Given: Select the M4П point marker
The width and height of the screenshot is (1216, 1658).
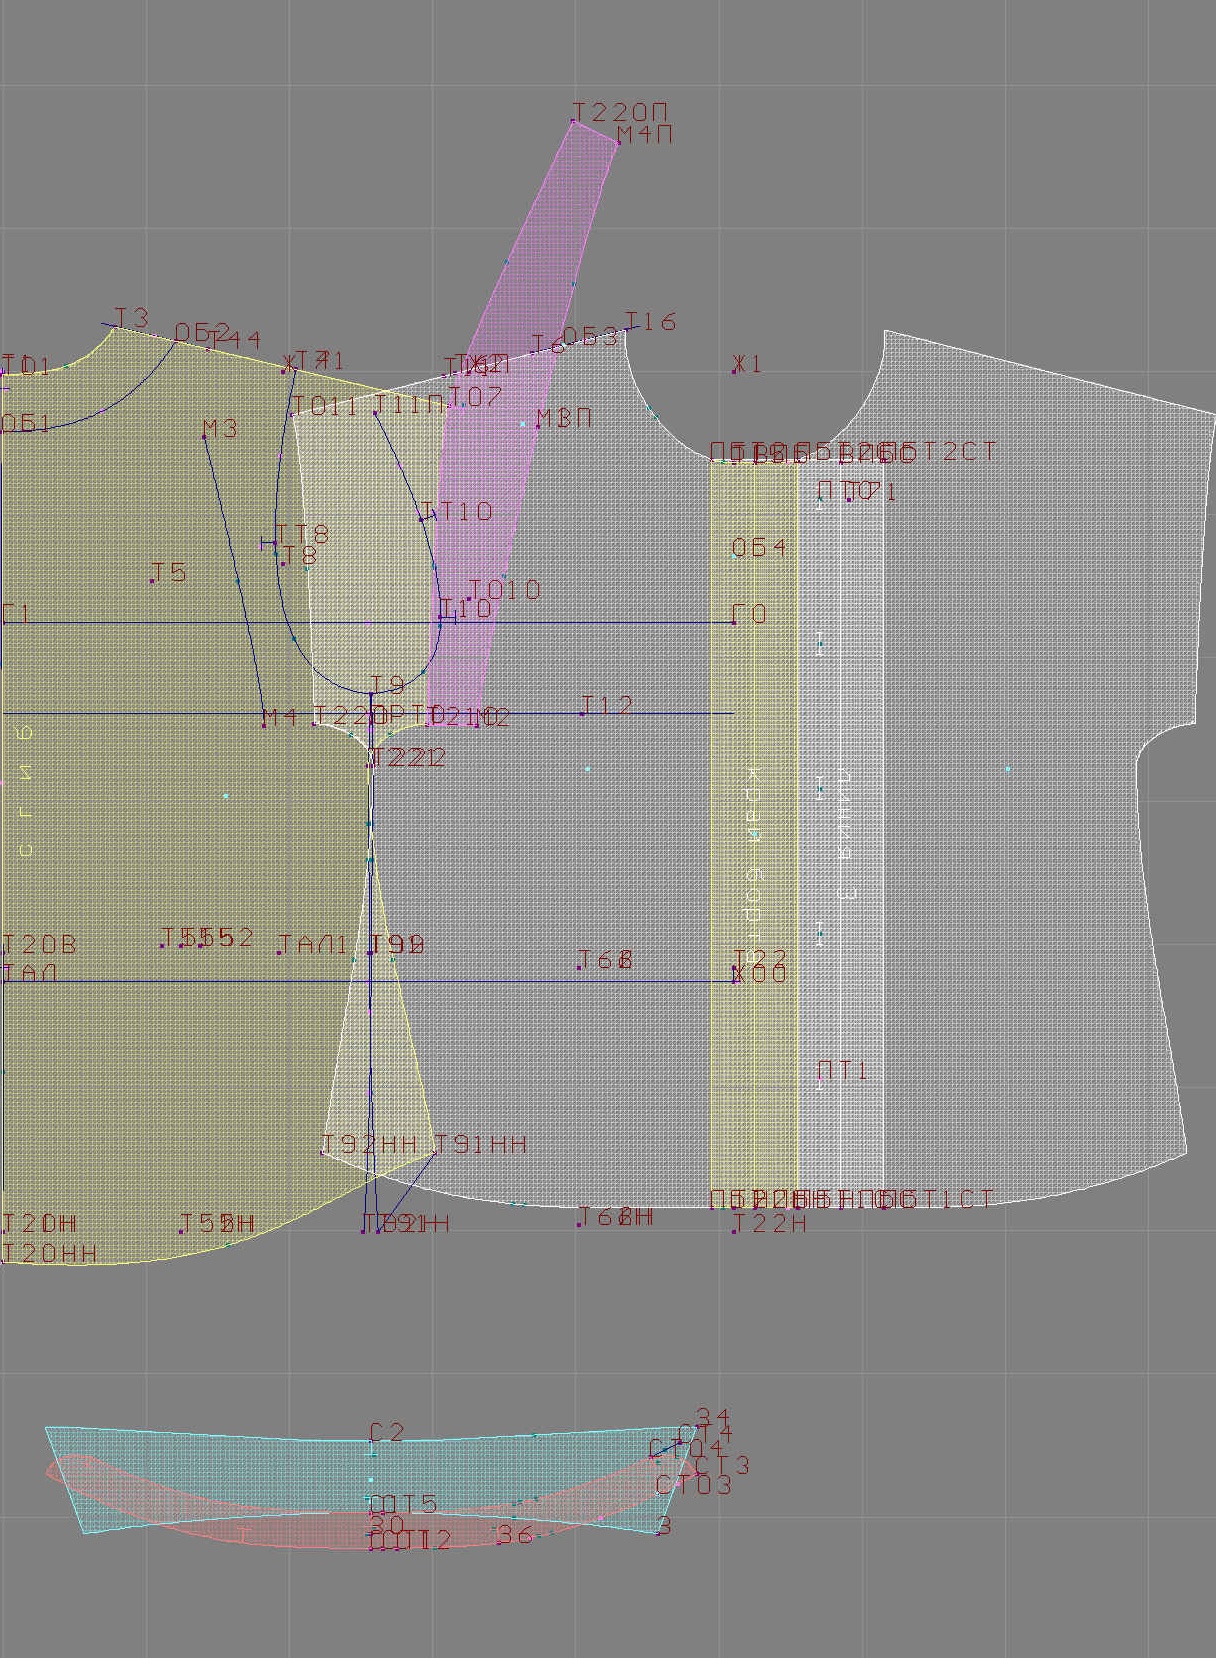Looking at the screenshot, I should click(618, 143).
